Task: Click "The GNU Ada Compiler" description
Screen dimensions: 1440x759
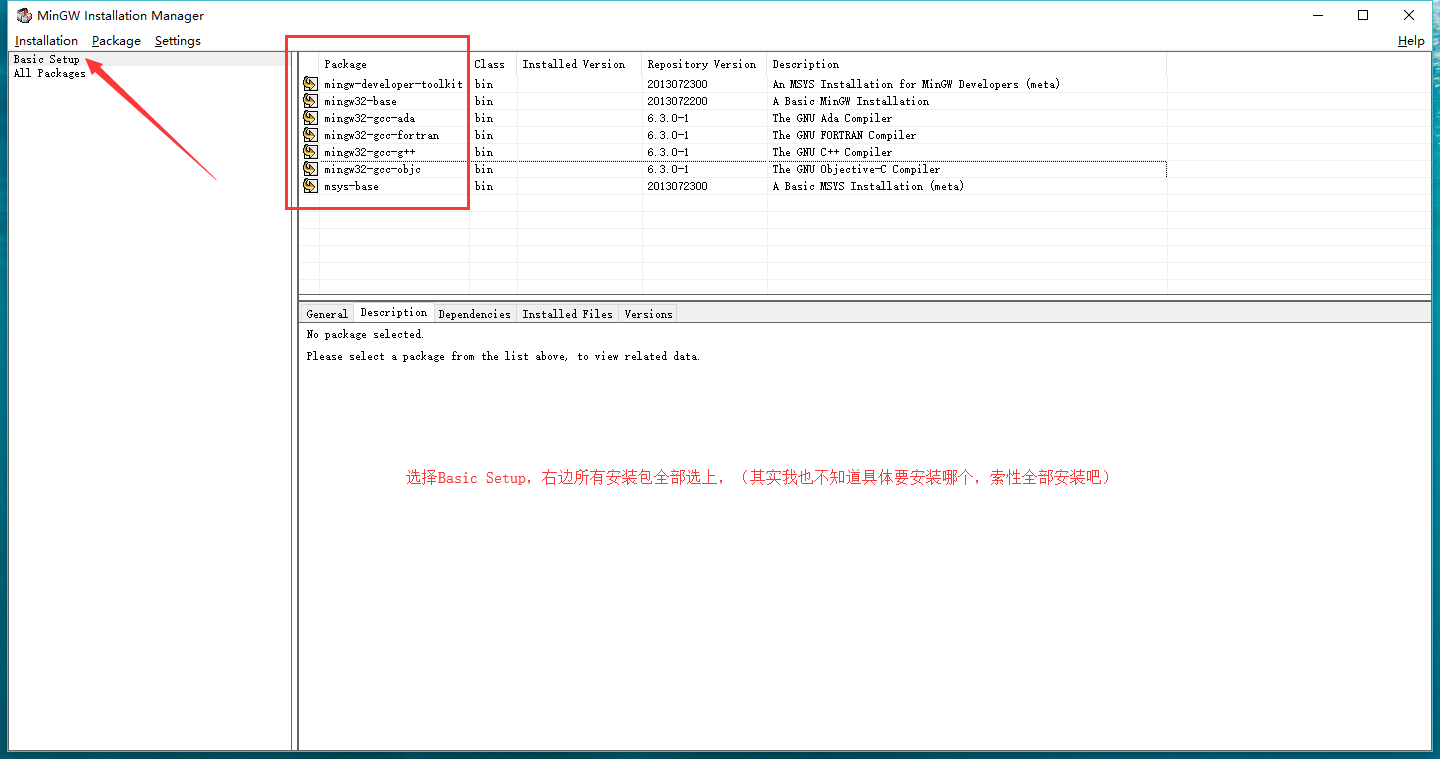Action: tap(832, 118)
